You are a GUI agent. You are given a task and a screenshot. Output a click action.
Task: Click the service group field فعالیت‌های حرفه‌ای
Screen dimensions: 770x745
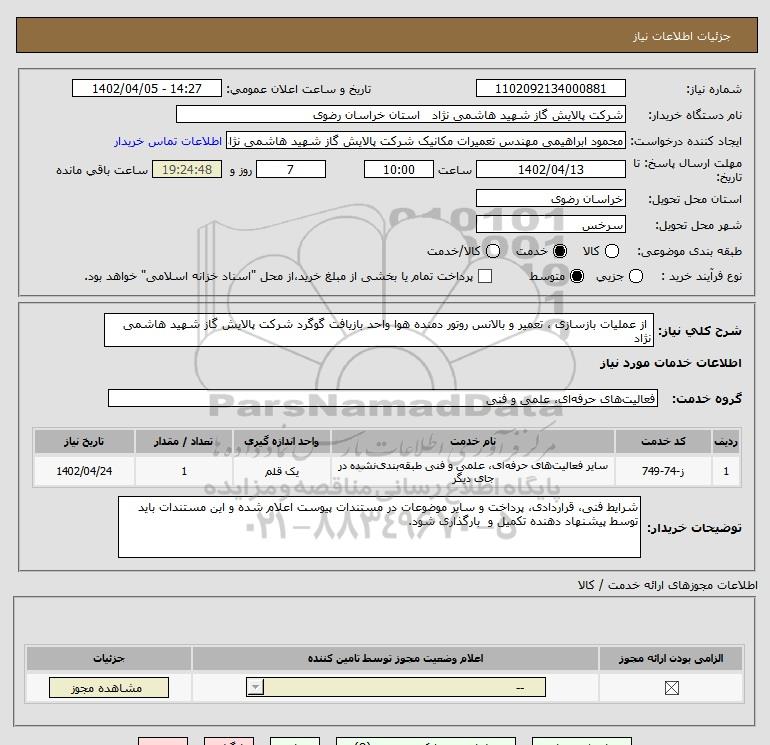tap(383, 398)
